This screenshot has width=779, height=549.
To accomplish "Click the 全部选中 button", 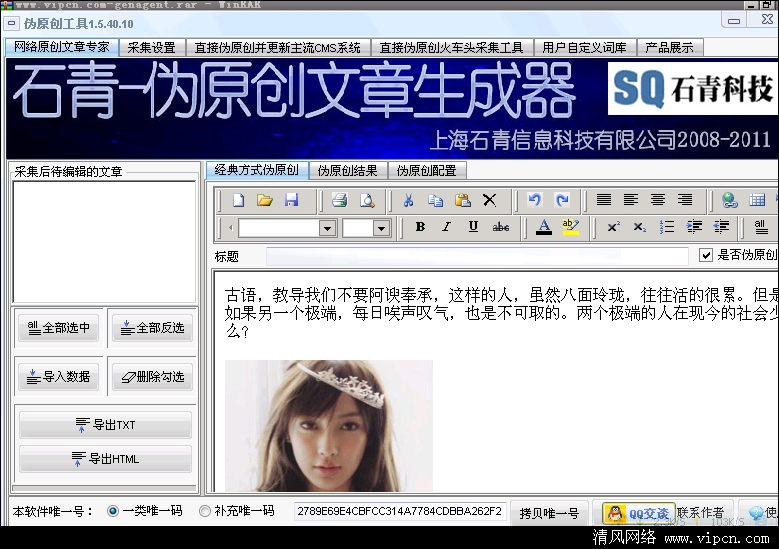I will [x=59, y=328].
